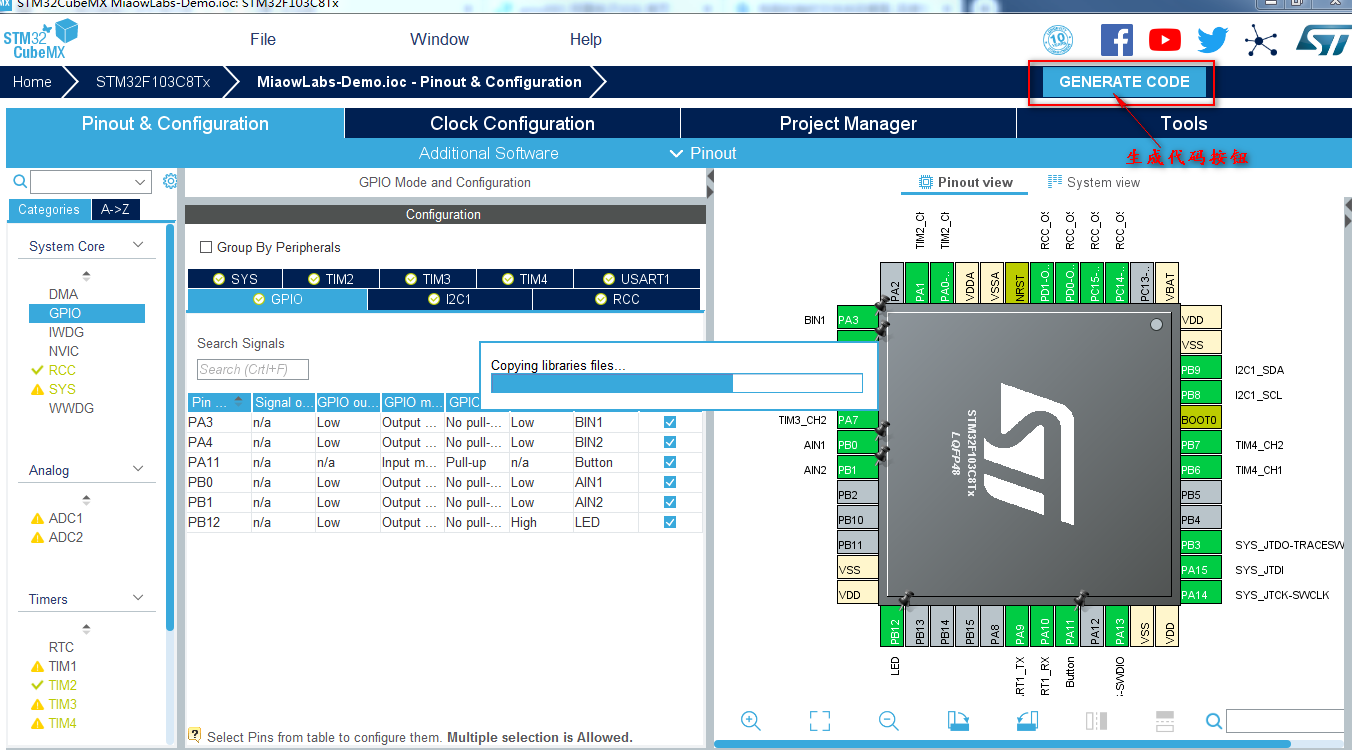The height and width of the screenshot is (755, 1352).
Task: Click the copying libraries progress bar
Action: click(x=677, y=383)
